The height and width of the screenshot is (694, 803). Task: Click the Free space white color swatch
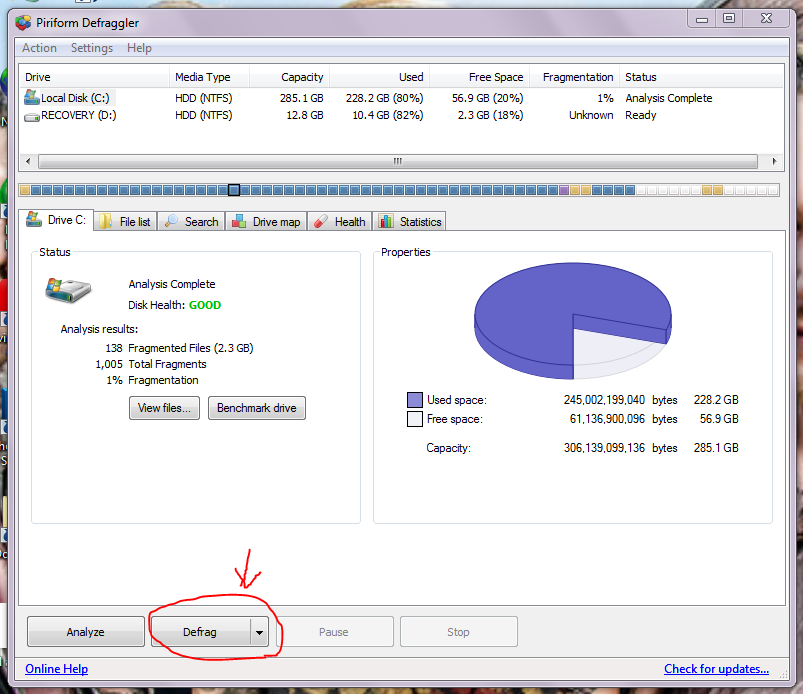click(x=415, y=419)
